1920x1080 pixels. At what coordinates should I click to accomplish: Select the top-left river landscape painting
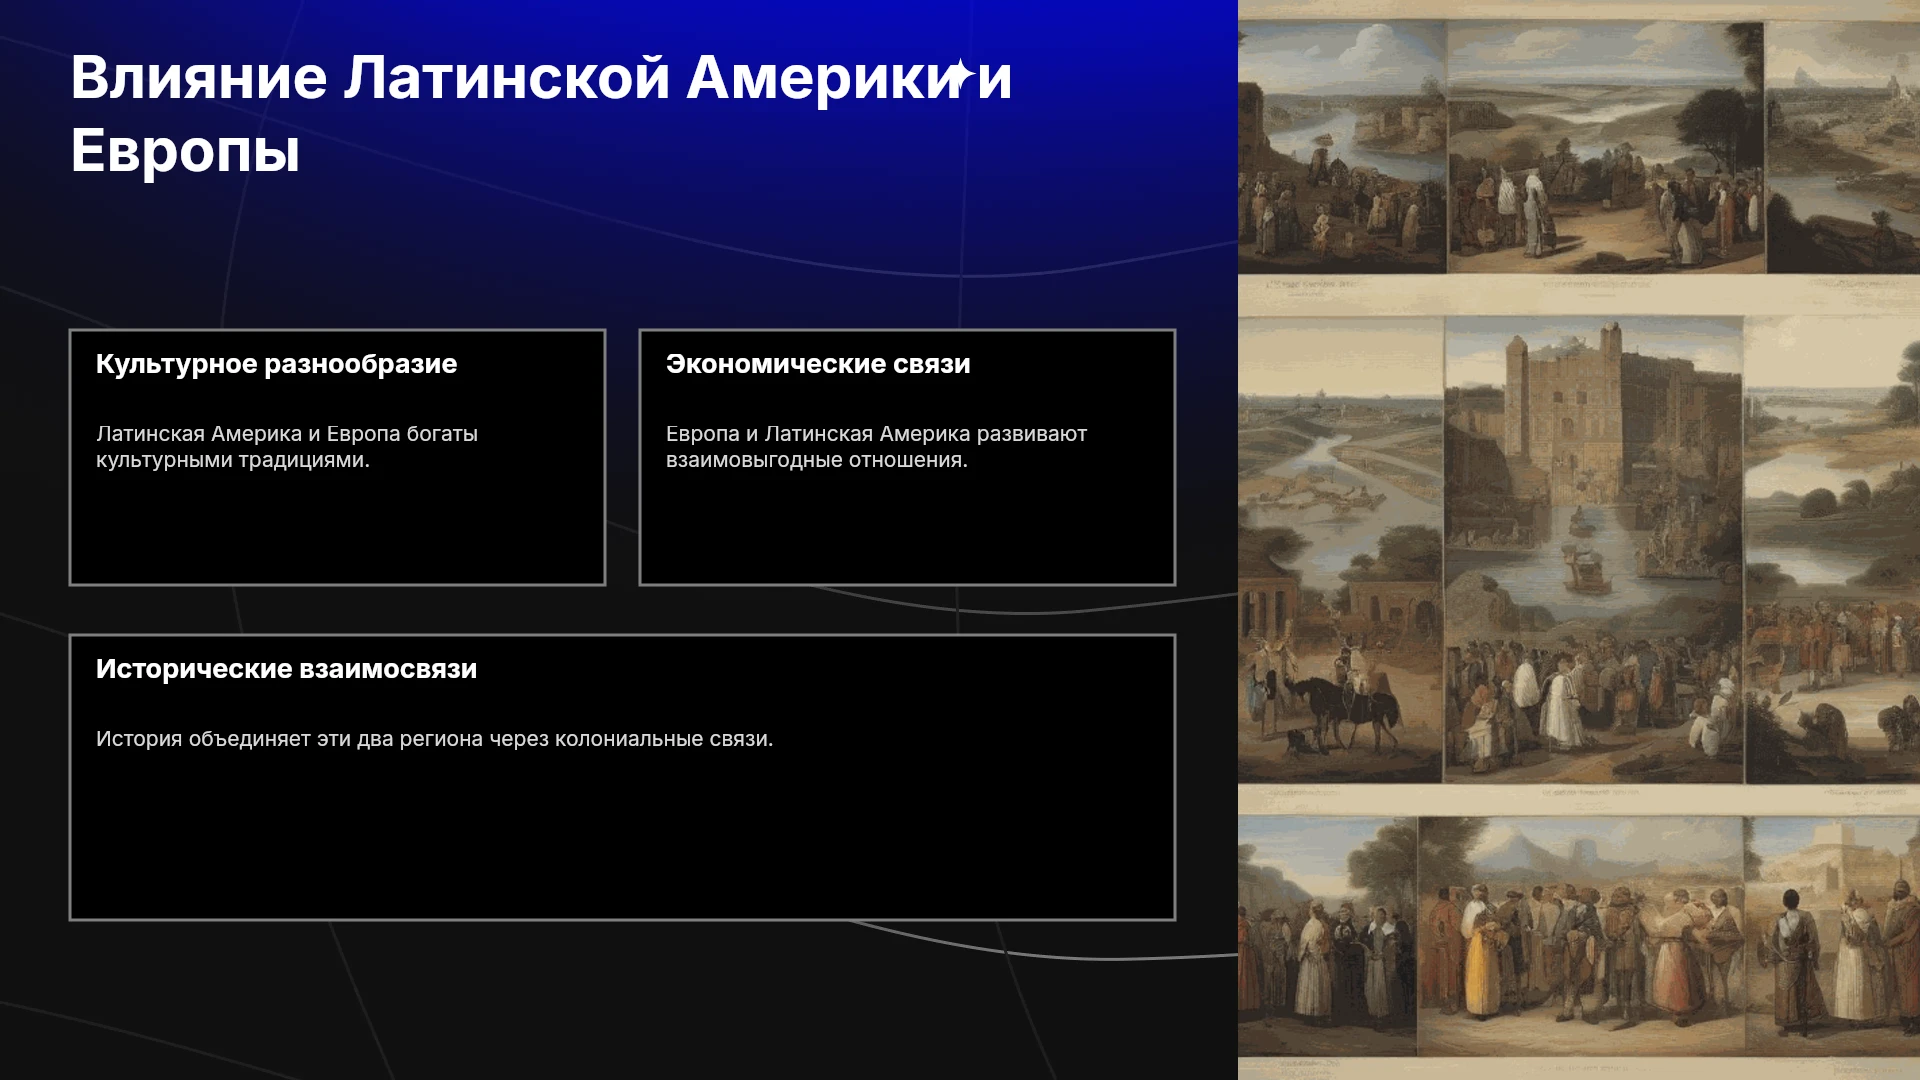point(1342,147)
